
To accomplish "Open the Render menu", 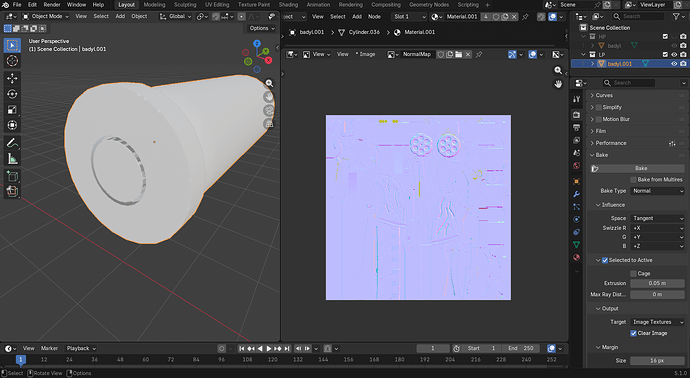I will (x=51, y=5).
